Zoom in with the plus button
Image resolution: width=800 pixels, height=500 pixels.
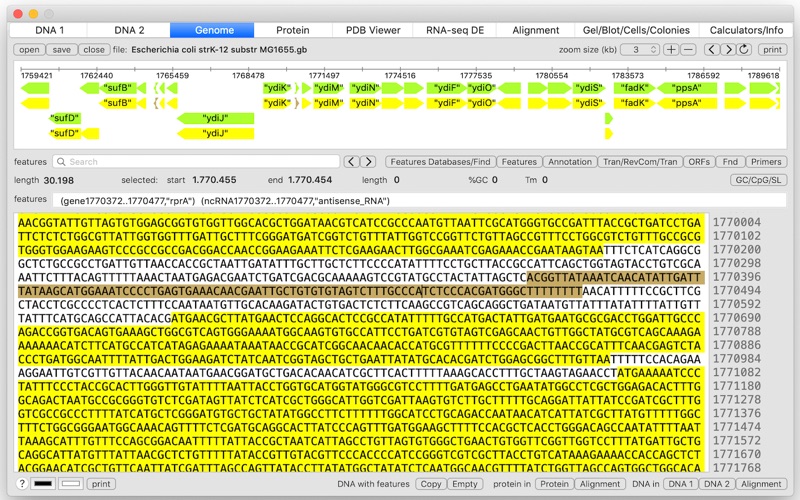coord(671,49)
